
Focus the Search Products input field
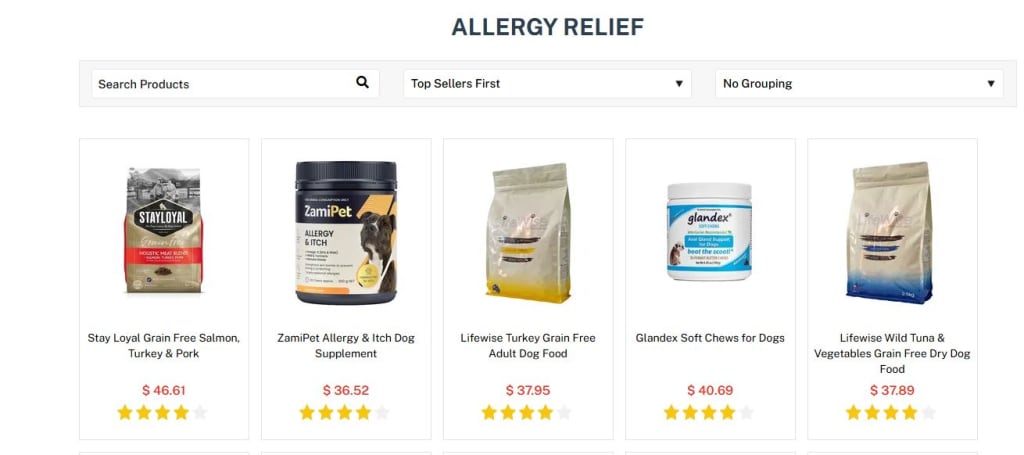[235, 84]
